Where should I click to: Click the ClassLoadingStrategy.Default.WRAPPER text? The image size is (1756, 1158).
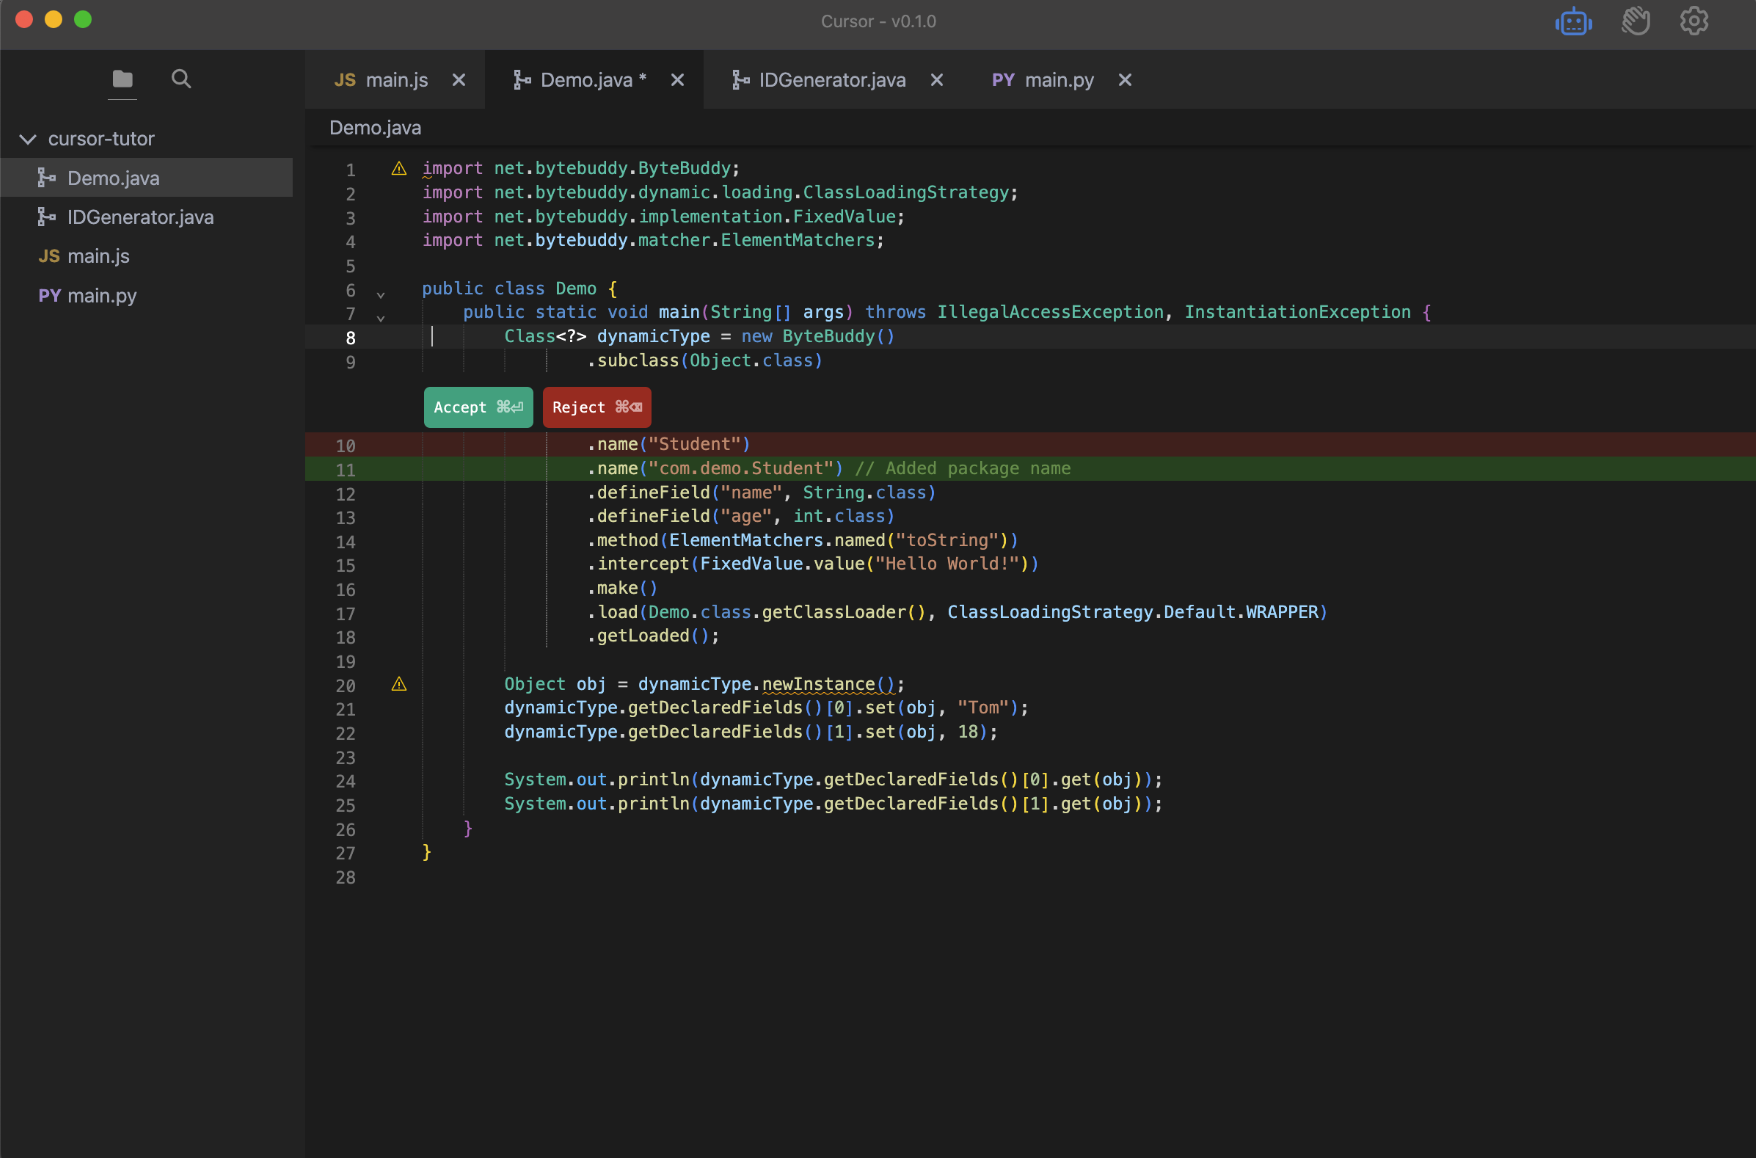(1133, 612)
